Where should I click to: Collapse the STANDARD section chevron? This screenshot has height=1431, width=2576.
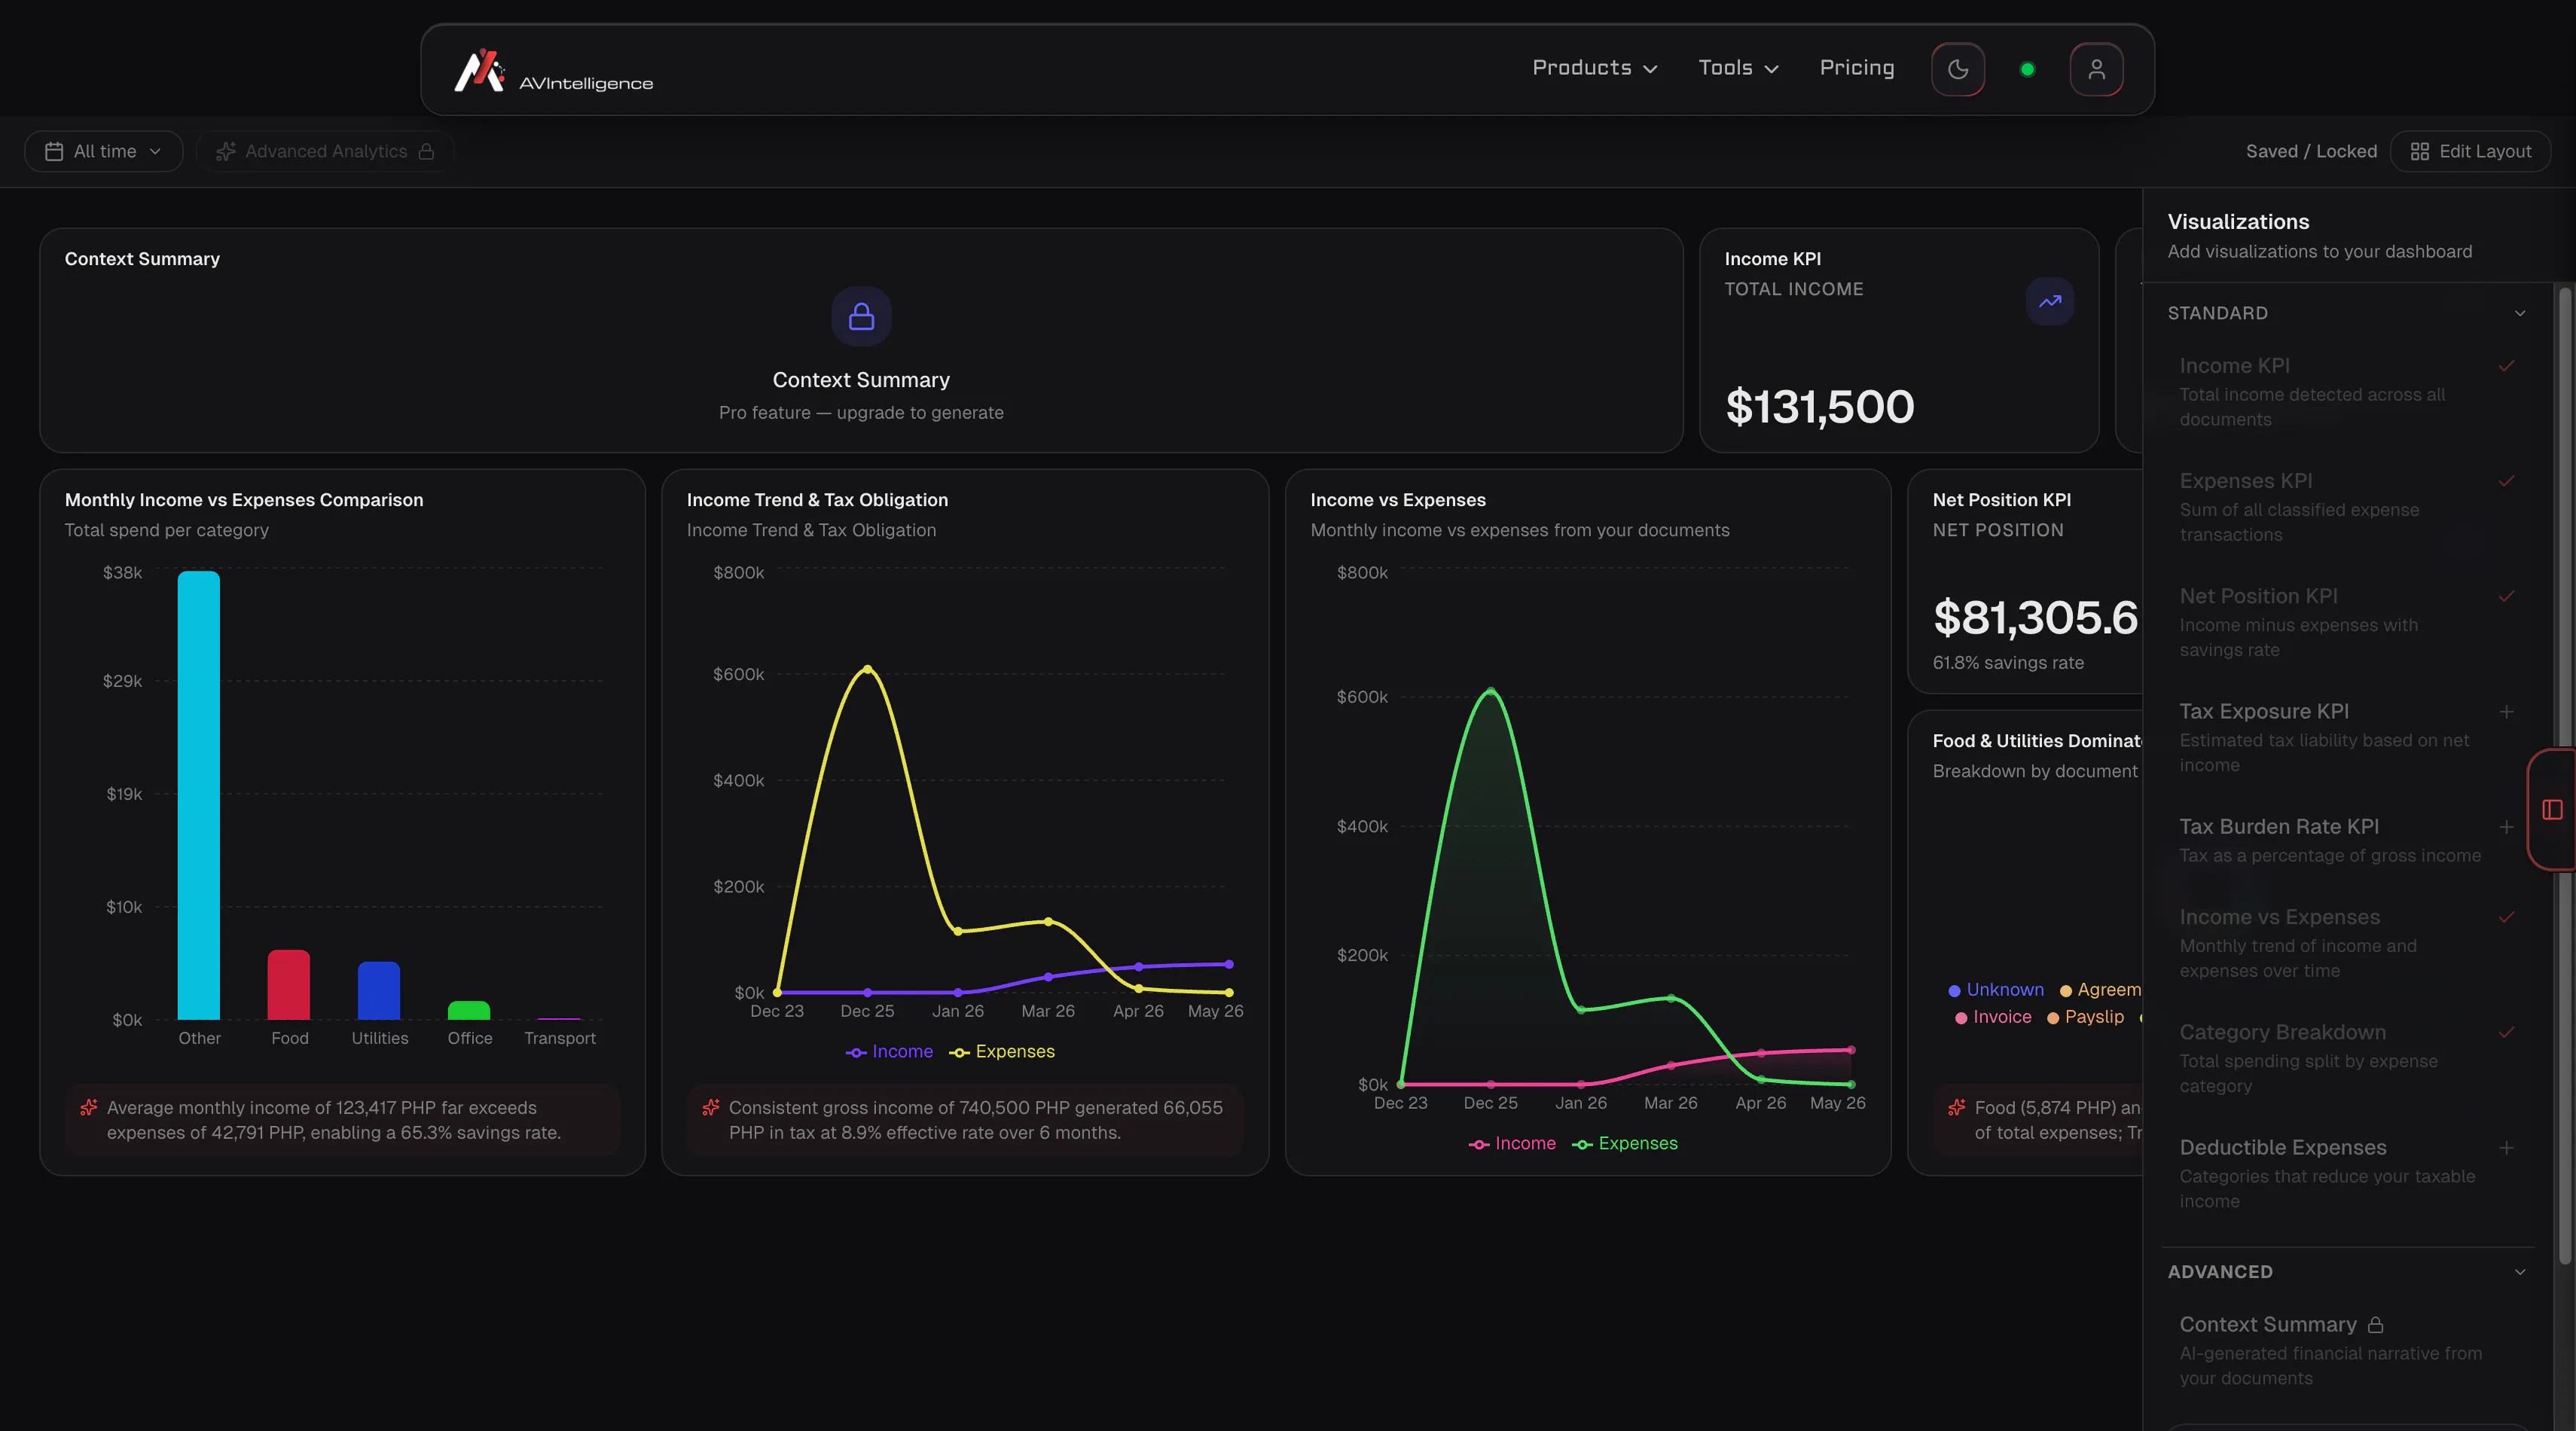[x=2520, y=313]
